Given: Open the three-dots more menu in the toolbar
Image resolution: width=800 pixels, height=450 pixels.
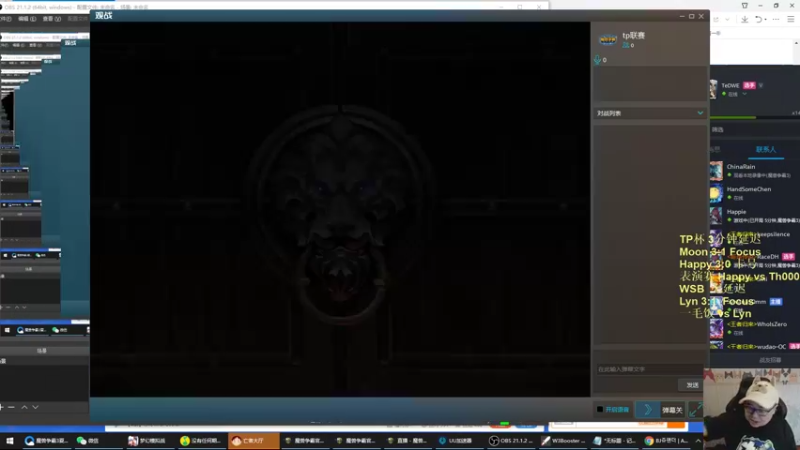Looking at the screenshot, I should tap(776, 19).
